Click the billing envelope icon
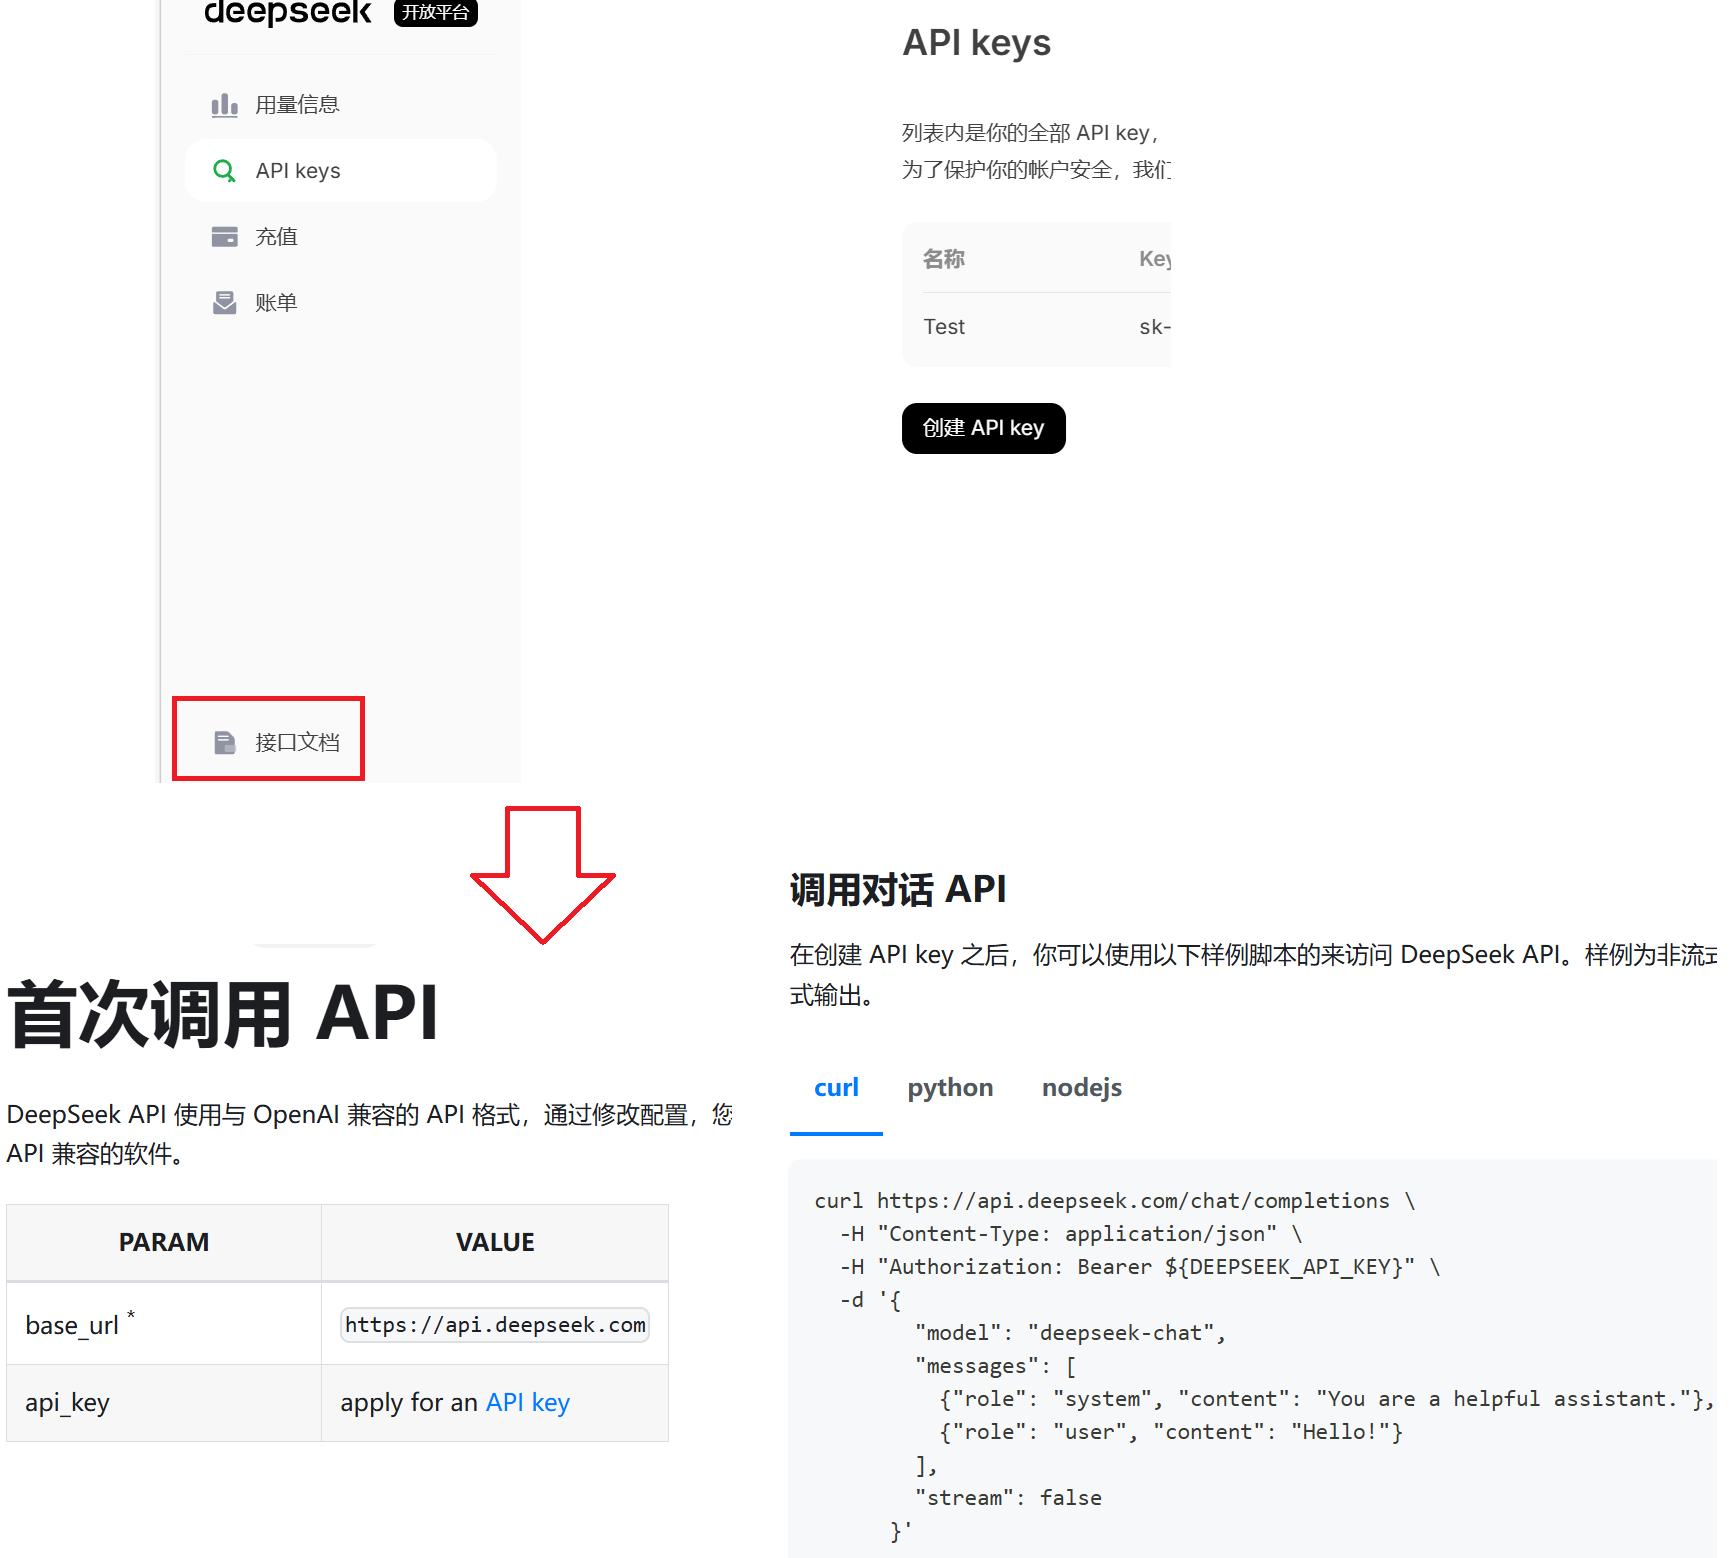This screenshot has width=1735, height=1558. [x=225, y=303]
